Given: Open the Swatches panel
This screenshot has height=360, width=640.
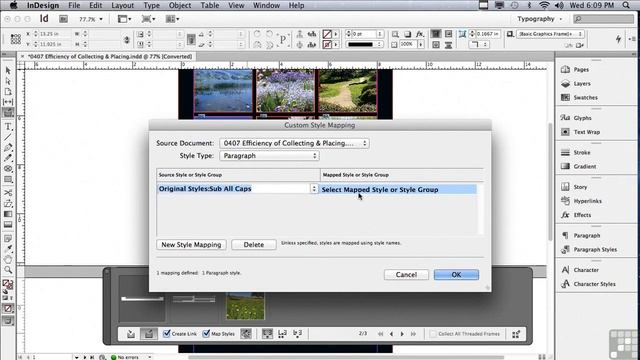Looking at the screenshot, I should [579, 98].
